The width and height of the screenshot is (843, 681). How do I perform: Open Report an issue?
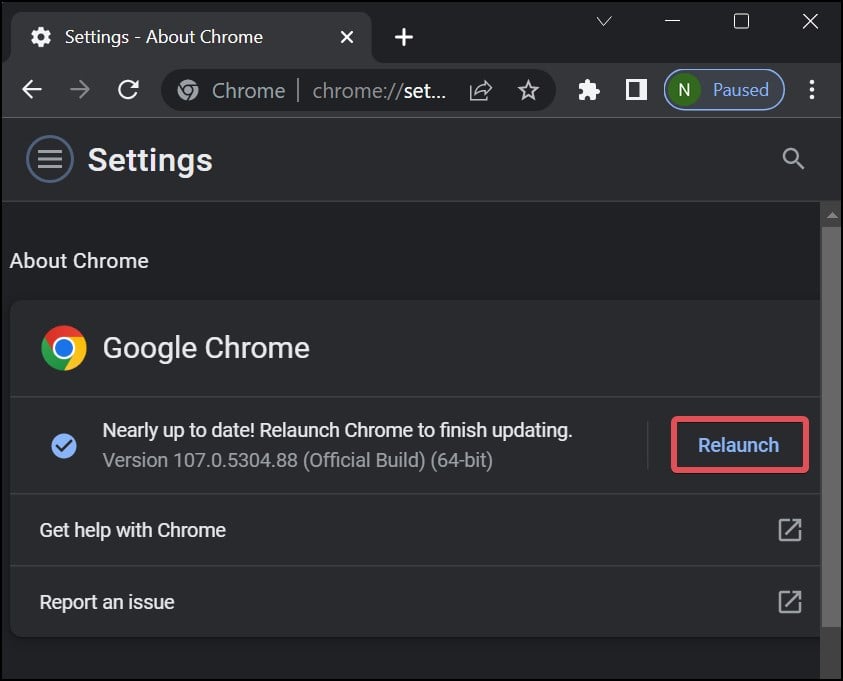tap(415, 602)
